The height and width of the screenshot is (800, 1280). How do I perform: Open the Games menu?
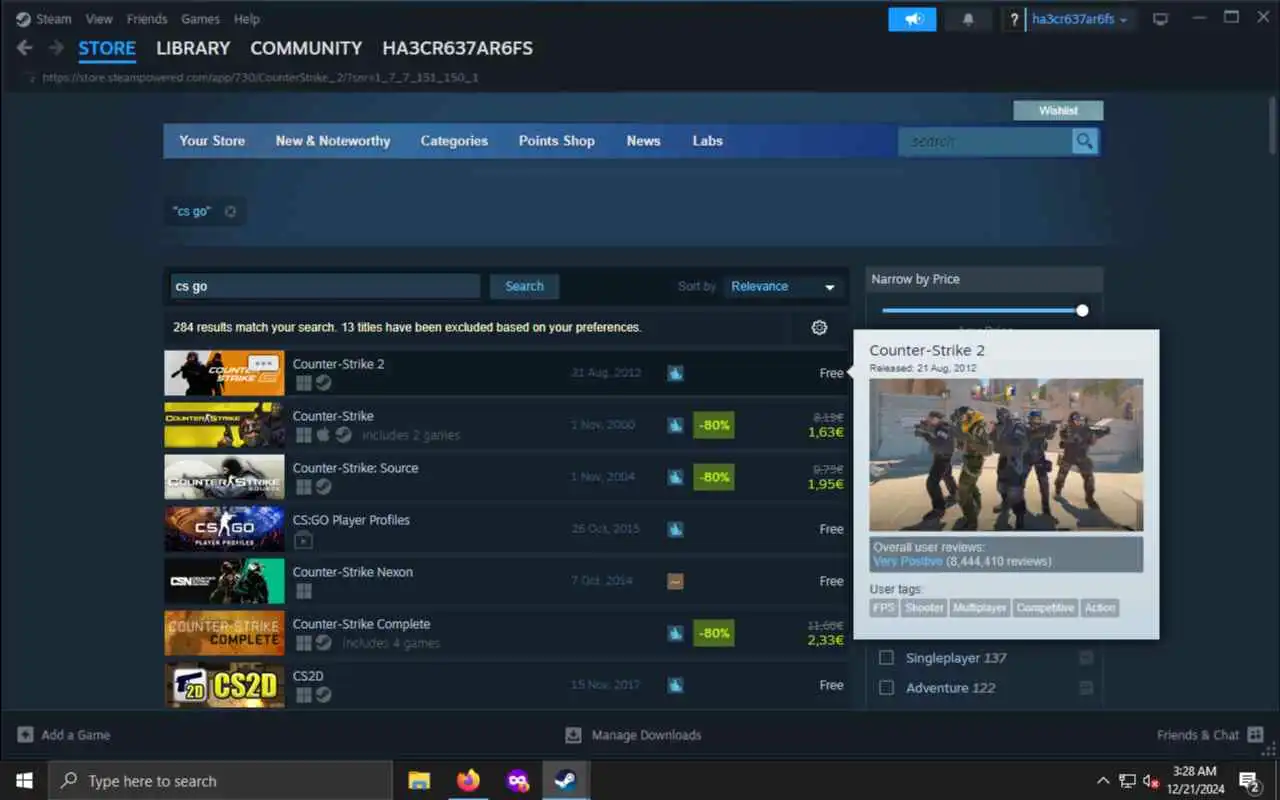[x=201, y=19]
